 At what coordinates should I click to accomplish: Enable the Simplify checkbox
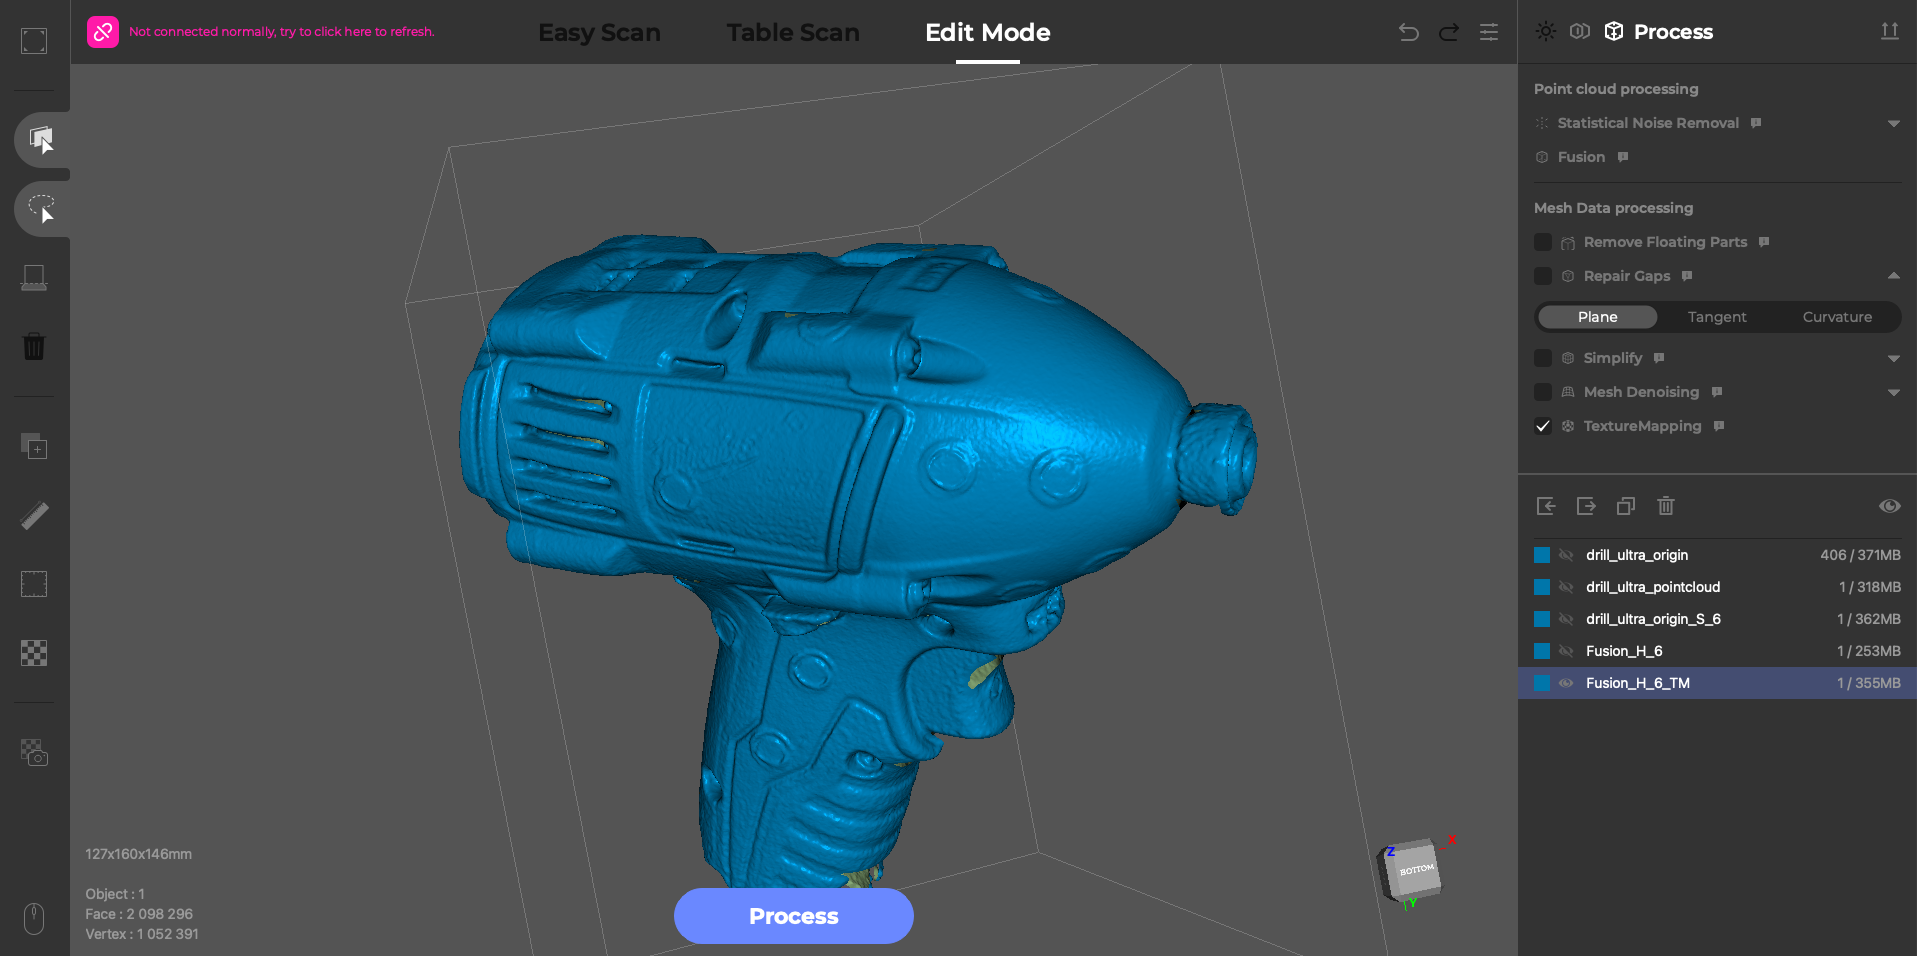pyautogui.click(x=1543, y=358)
